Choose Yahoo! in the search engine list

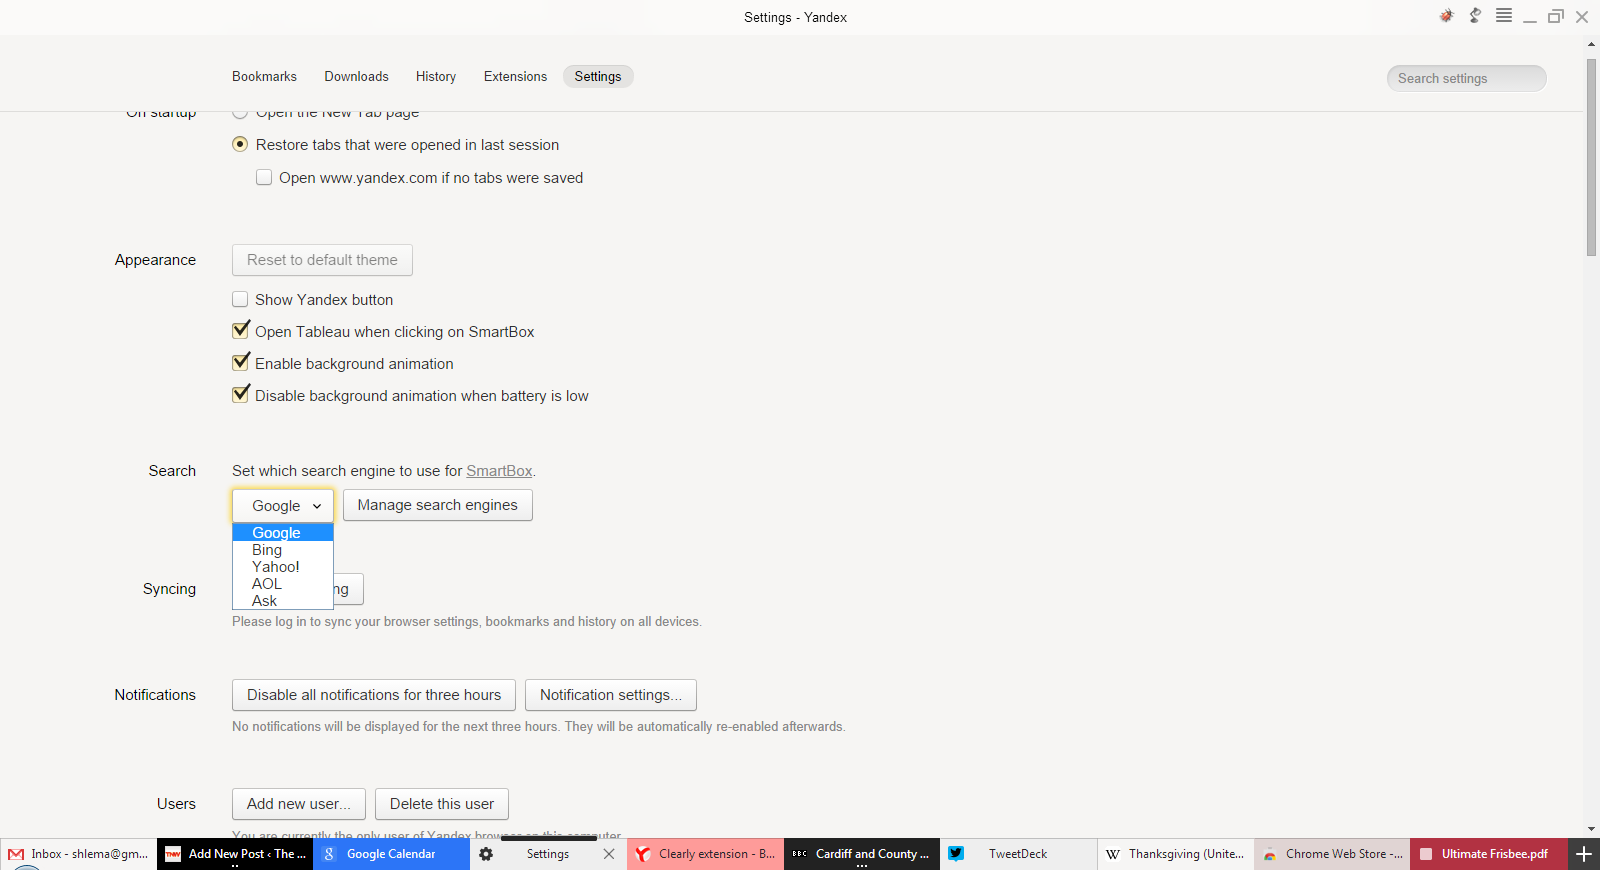point(283,567)
